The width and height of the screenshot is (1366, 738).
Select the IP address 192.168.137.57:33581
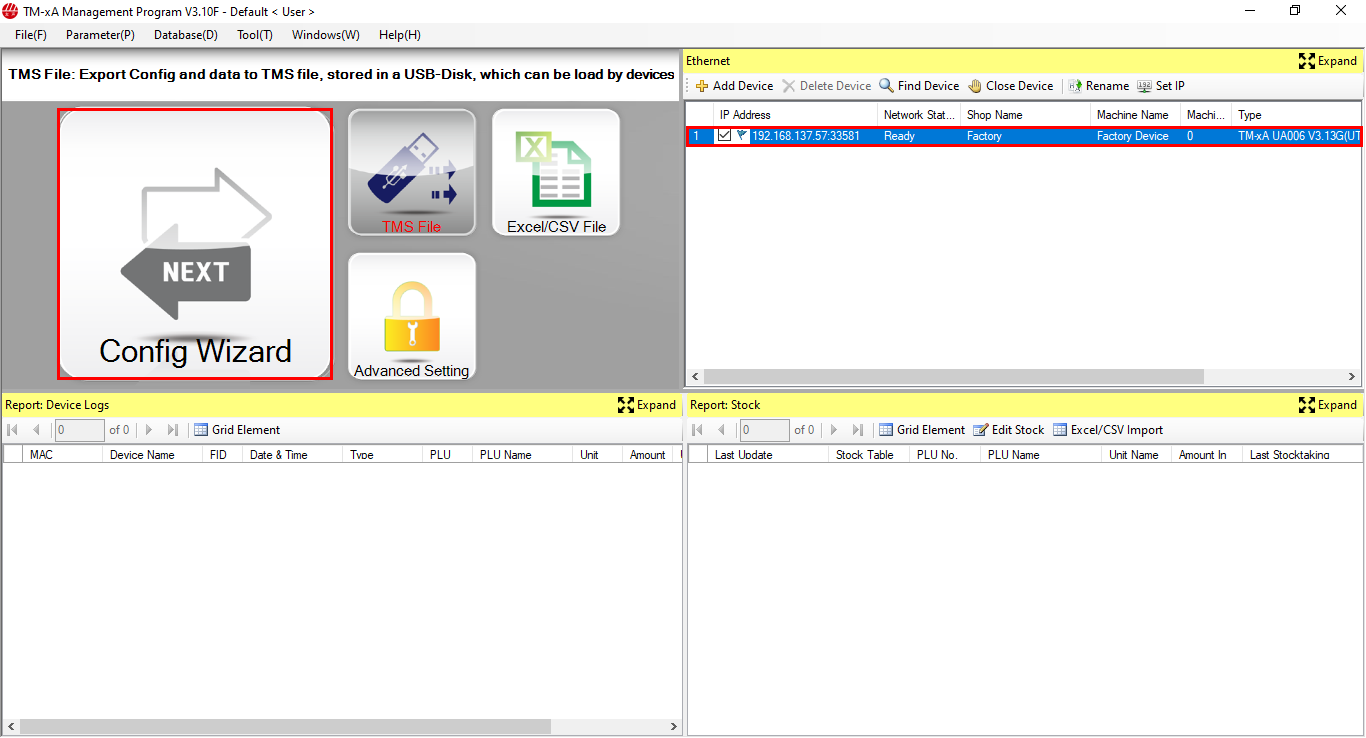(806, 136)
